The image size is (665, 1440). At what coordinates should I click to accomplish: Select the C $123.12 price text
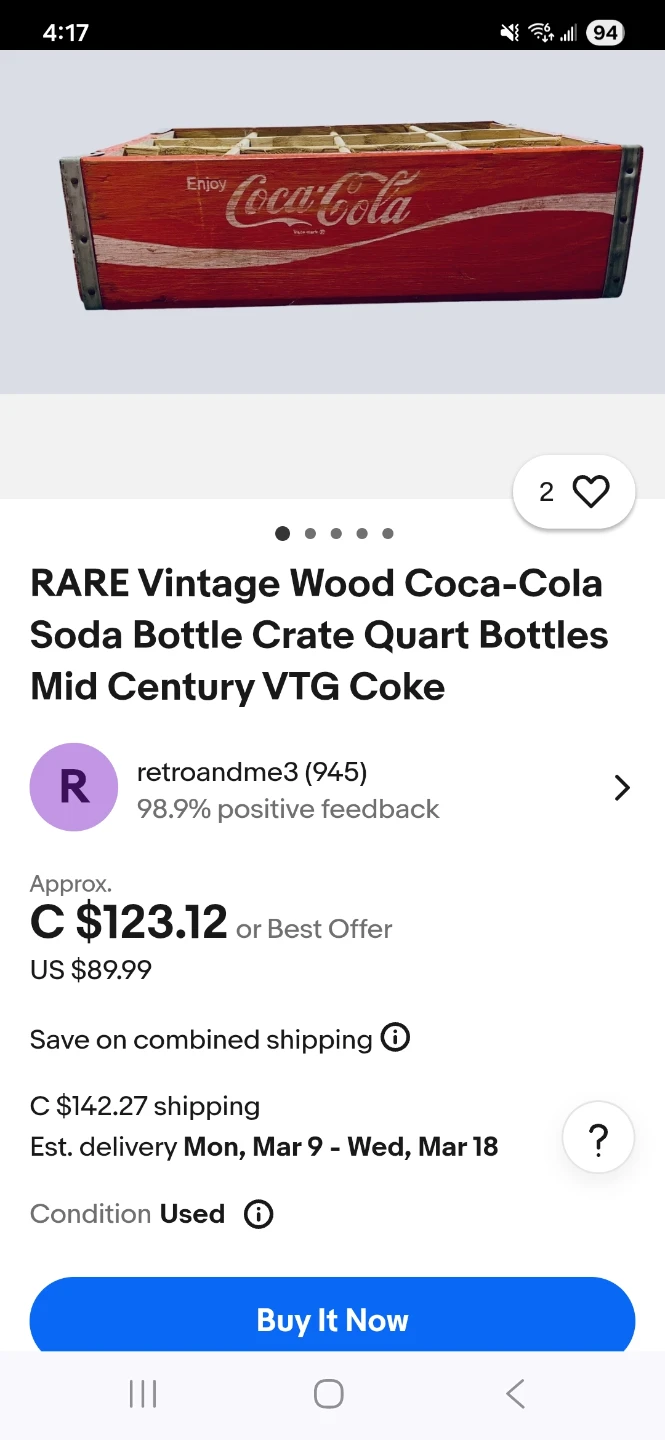click(x=129, y=922)
